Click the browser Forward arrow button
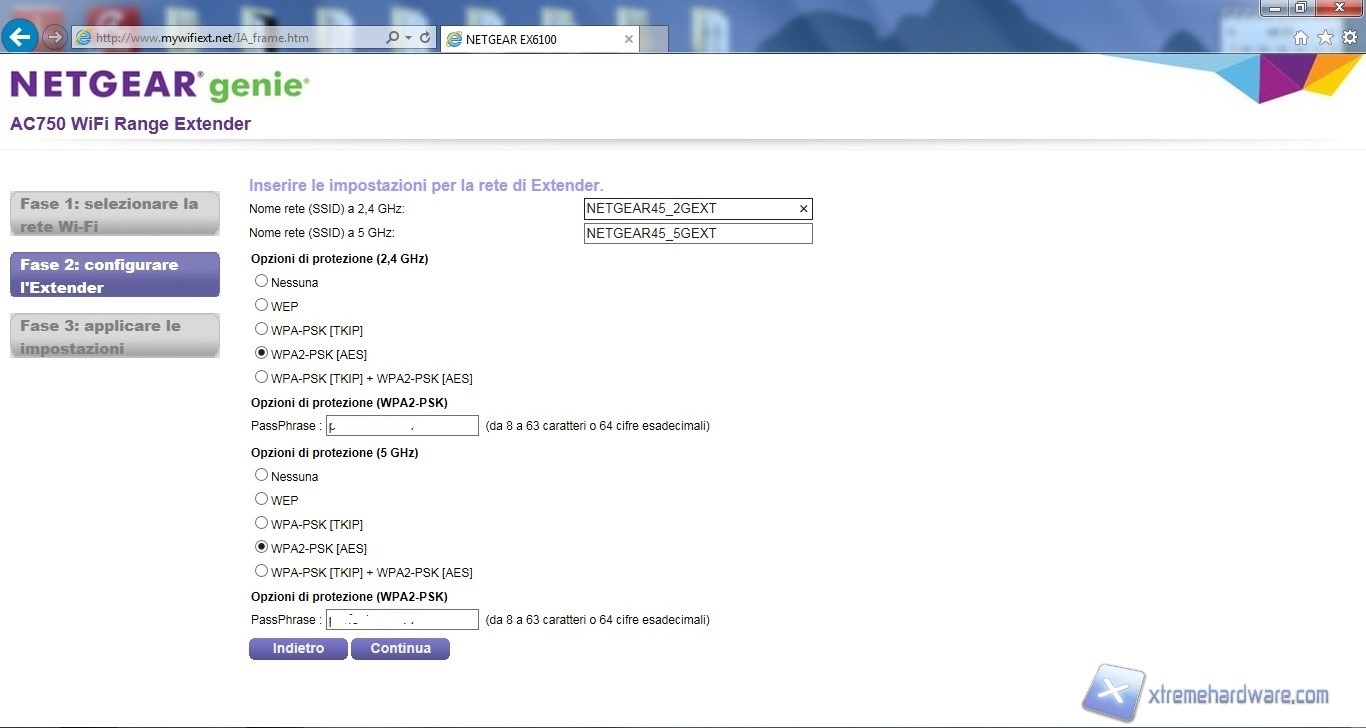Screen dimensions: 1366x728 [x=54, y=38]
